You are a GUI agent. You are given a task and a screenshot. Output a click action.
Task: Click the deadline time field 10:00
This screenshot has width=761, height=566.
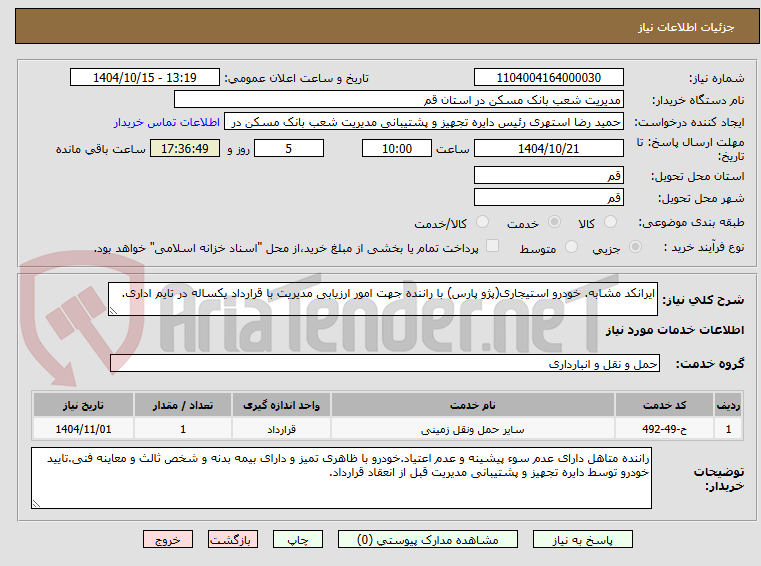point(397,149)
